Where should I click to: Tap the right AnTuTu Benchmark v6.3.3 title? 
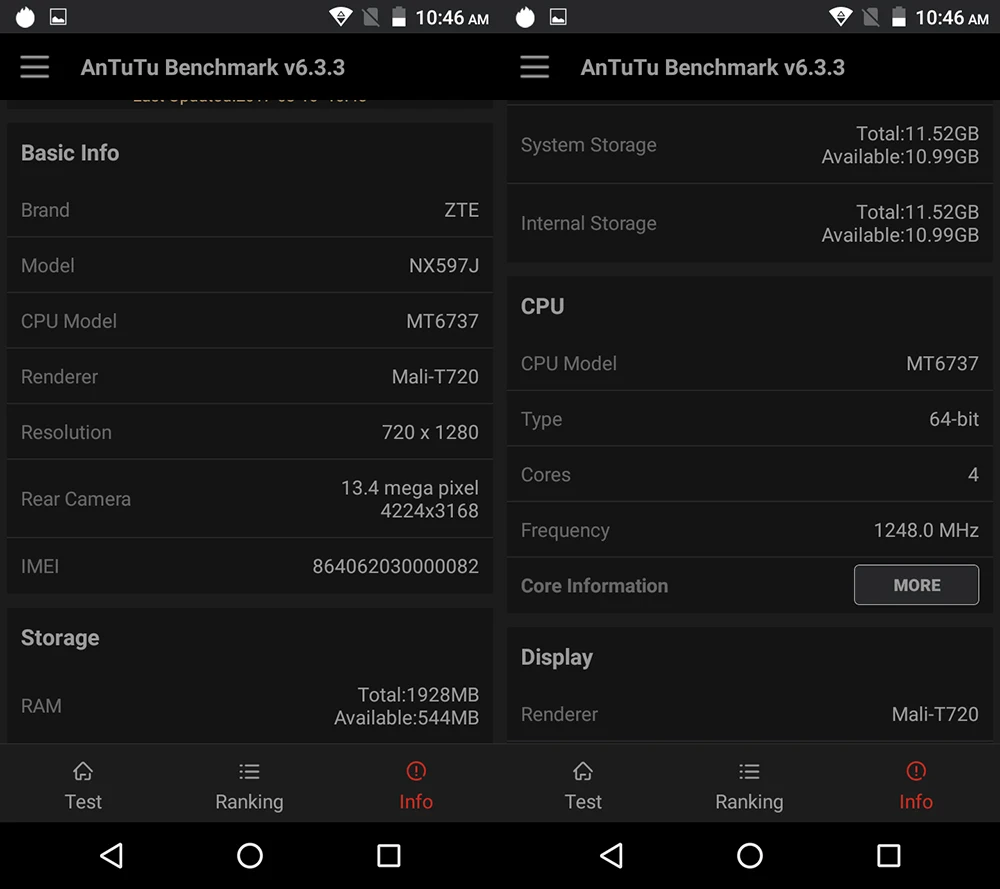[x=712, y=67]
